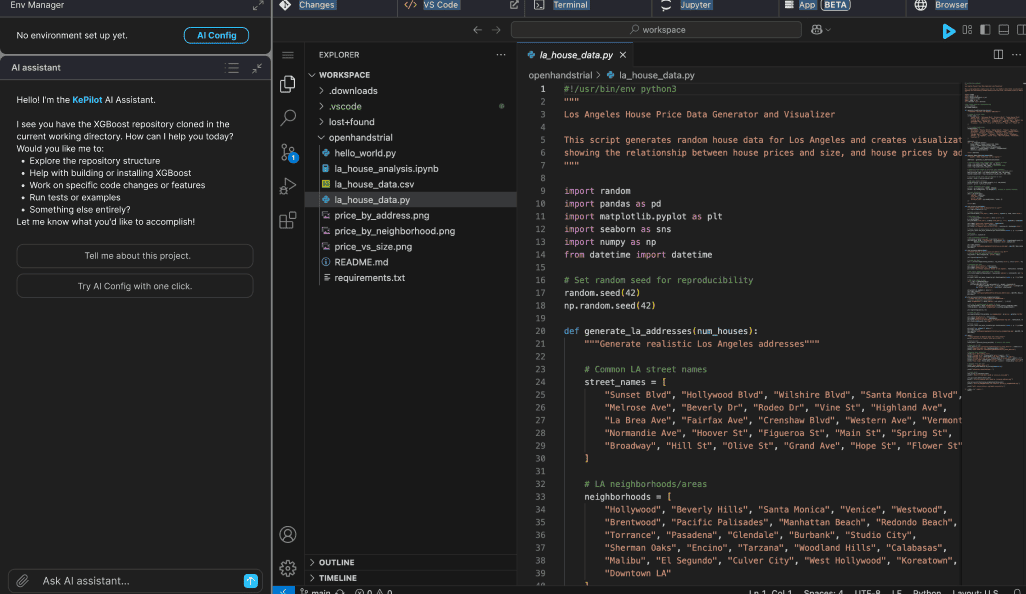Expand the Env Manager panel

click(x=258, y=6)
